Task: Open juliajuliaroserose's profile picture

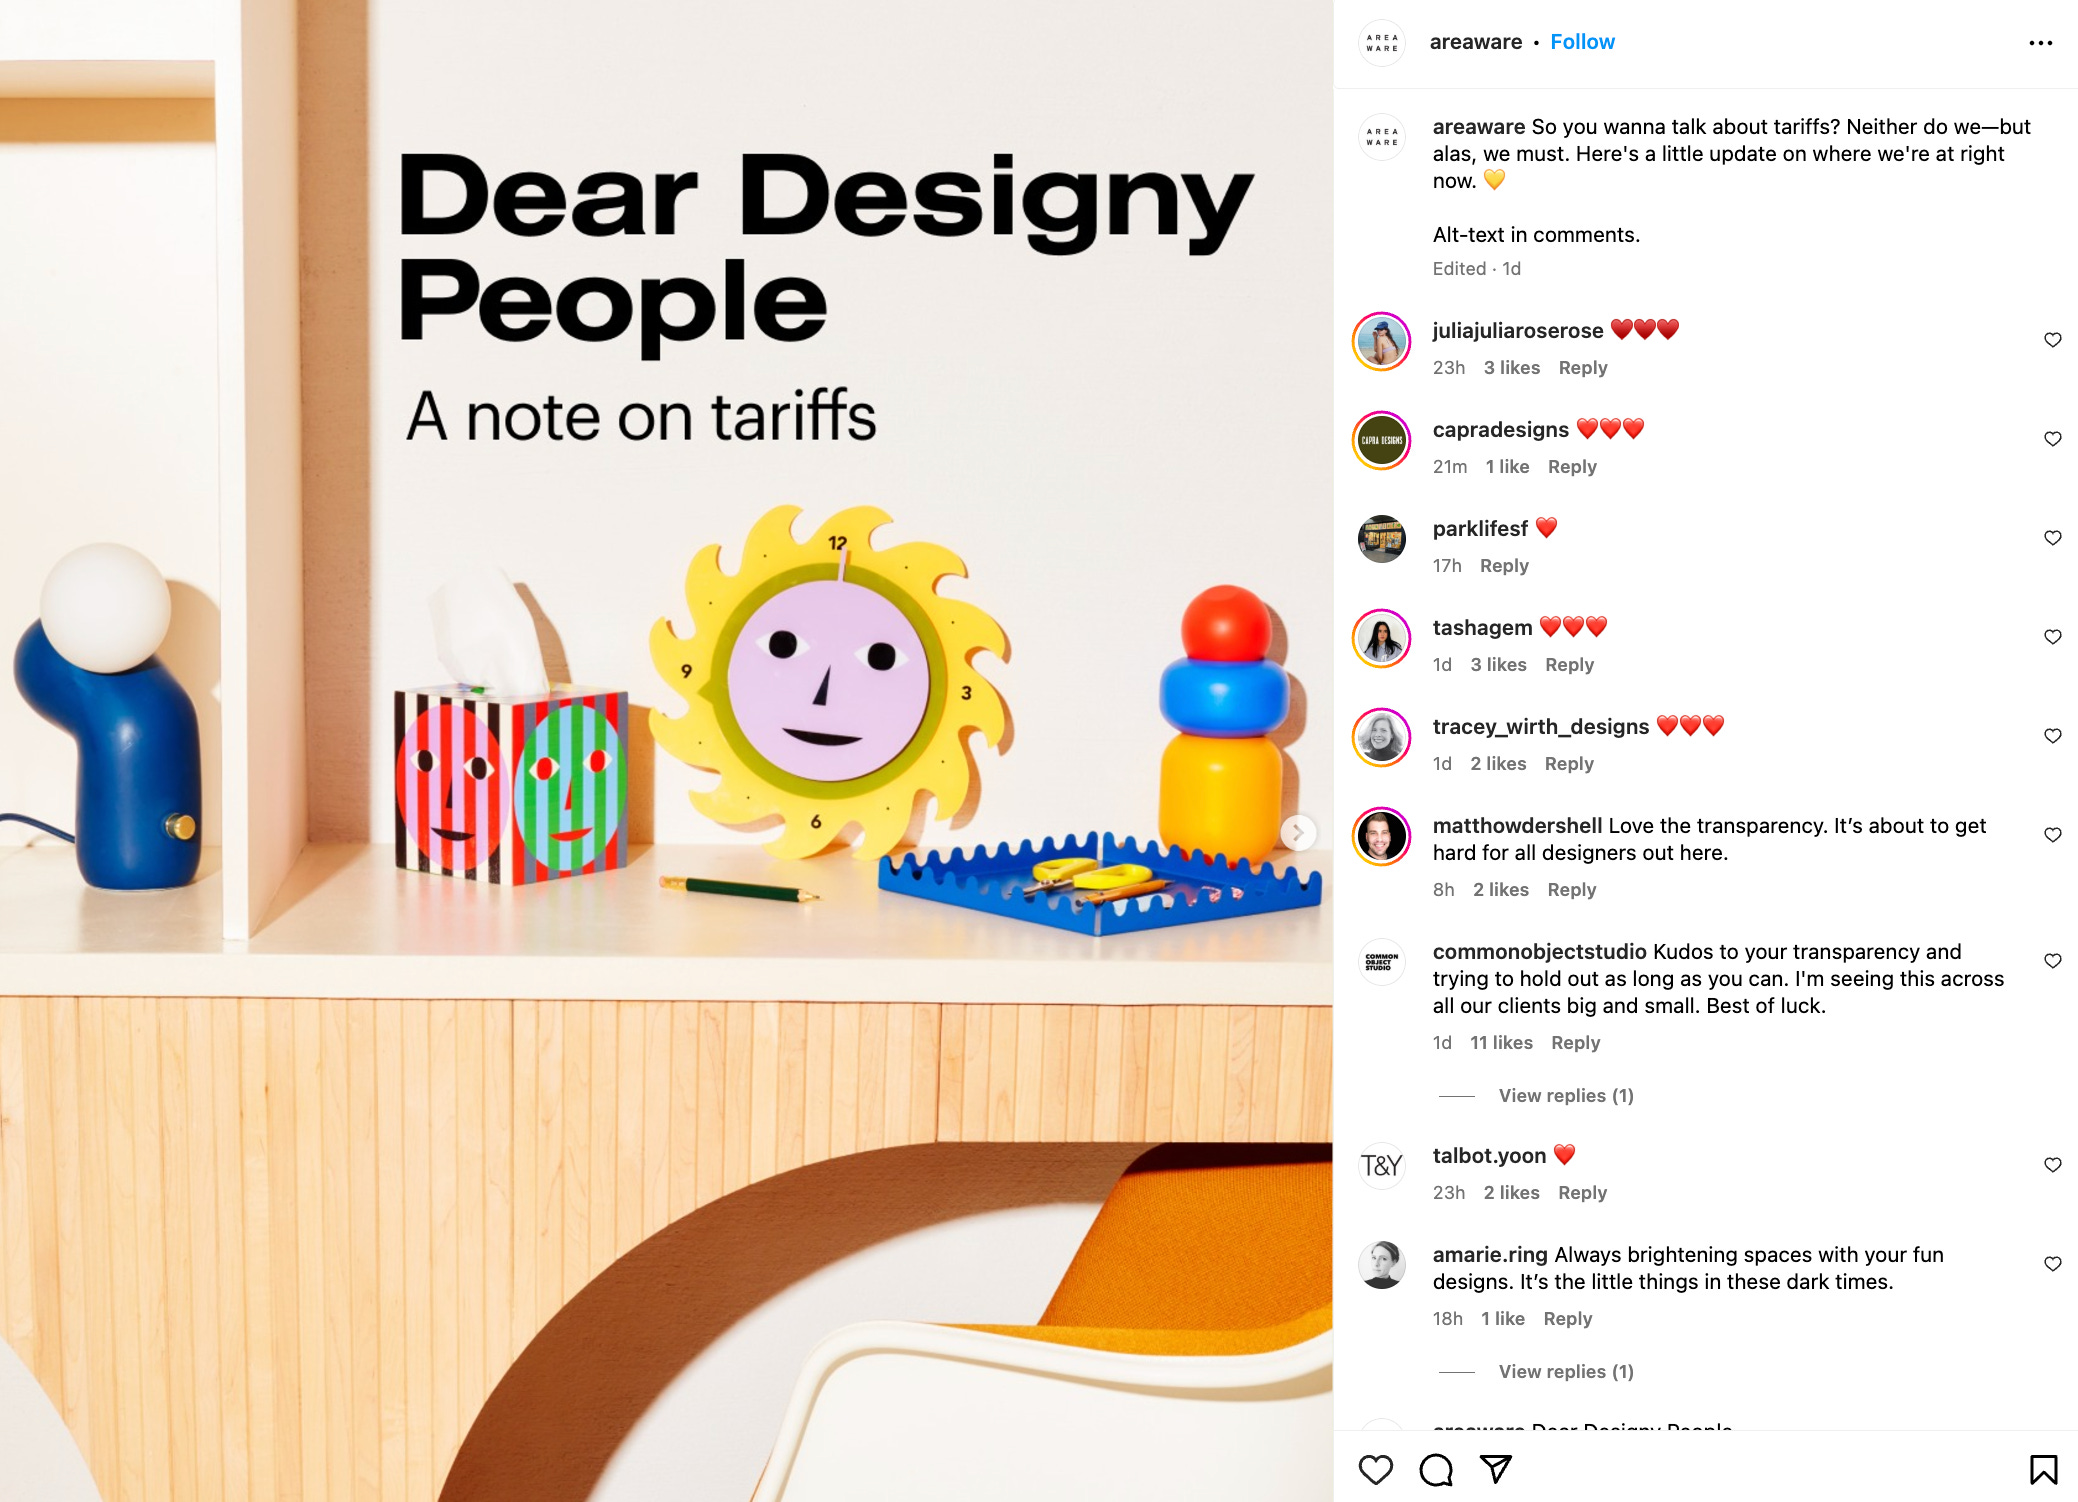Action: click(x=1382, y=342)
